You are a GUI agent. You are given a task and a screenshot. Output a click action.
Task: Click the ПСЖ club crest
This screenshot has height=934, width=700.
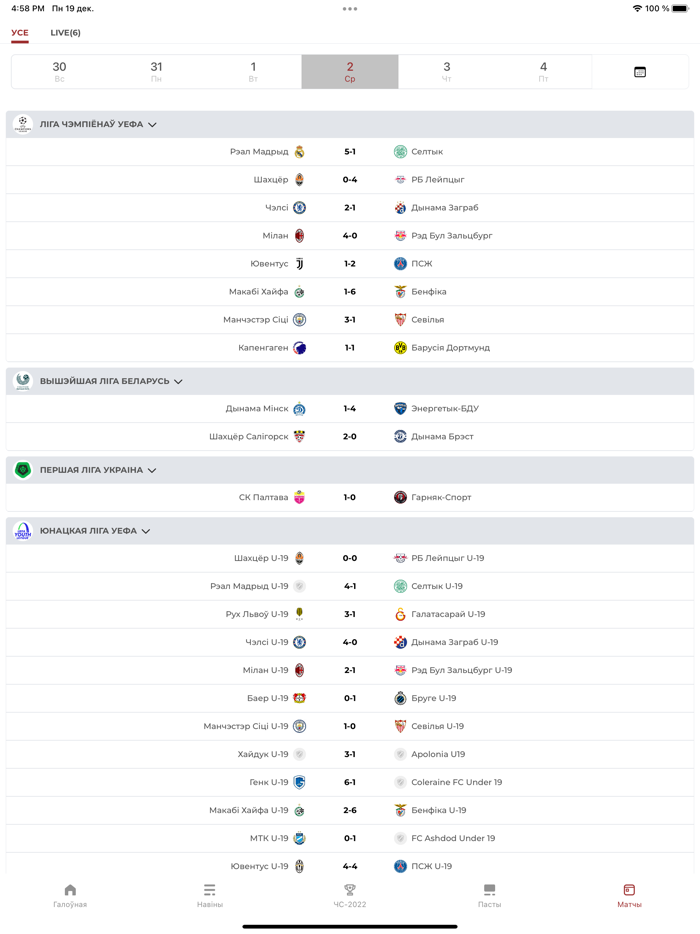click(x=399, y=262)
